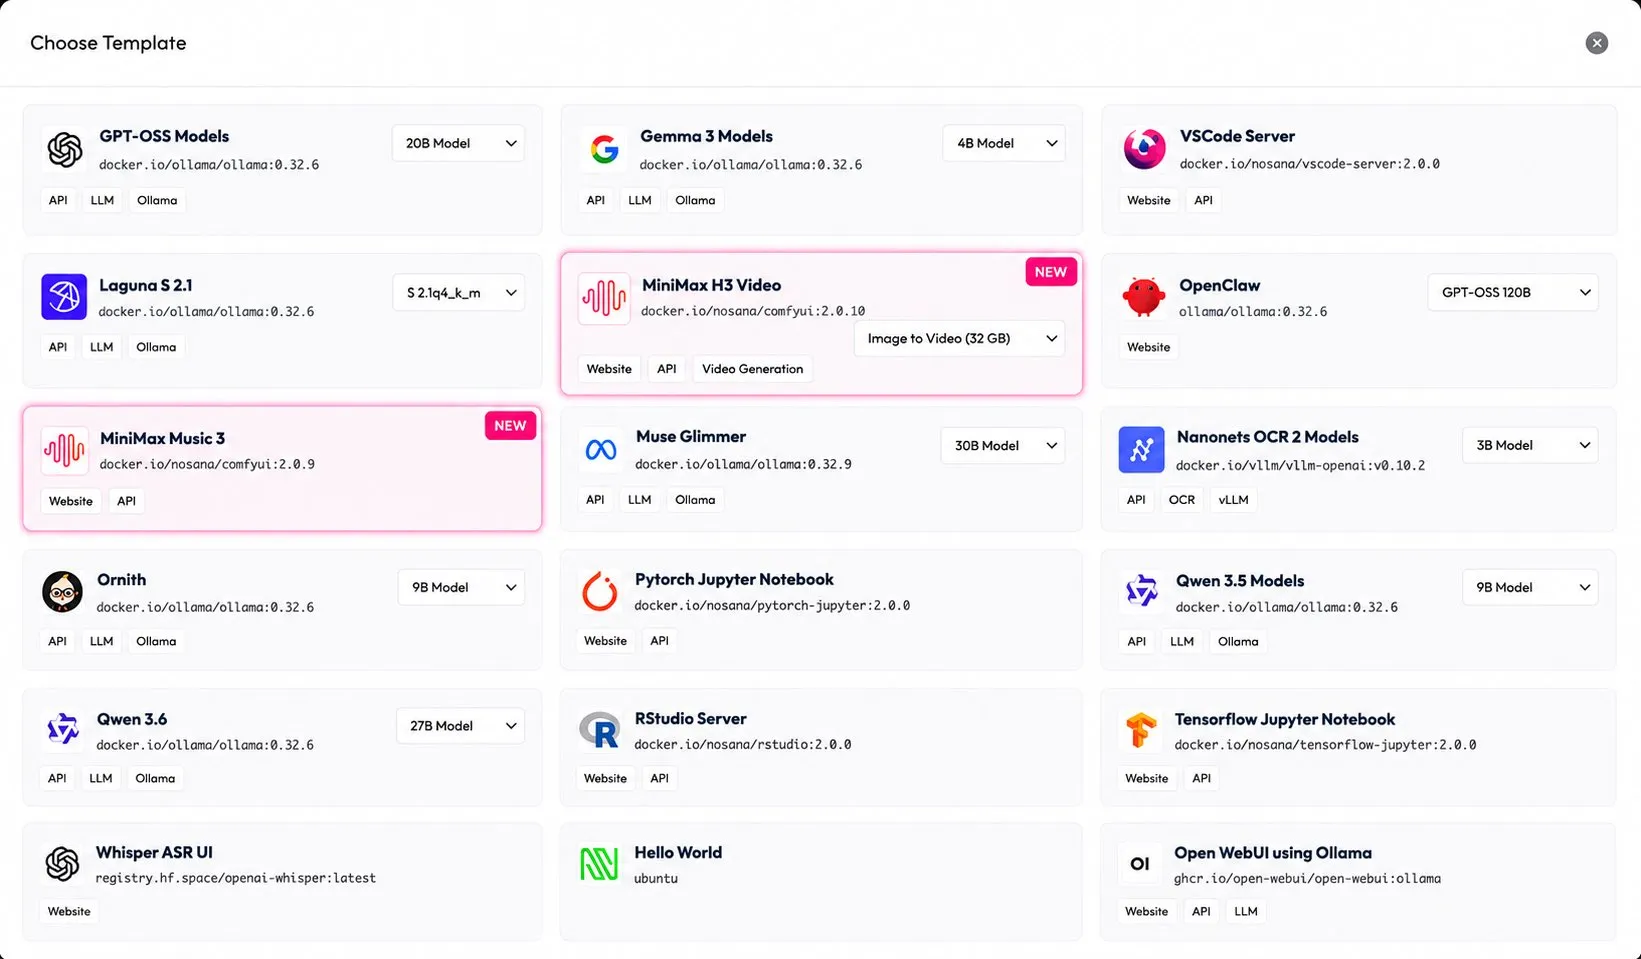This screenshot has width=1641, height=959.
Task: Select the Whisper ASR UI title
Action: pyautogui.click(x=154, y=852)
